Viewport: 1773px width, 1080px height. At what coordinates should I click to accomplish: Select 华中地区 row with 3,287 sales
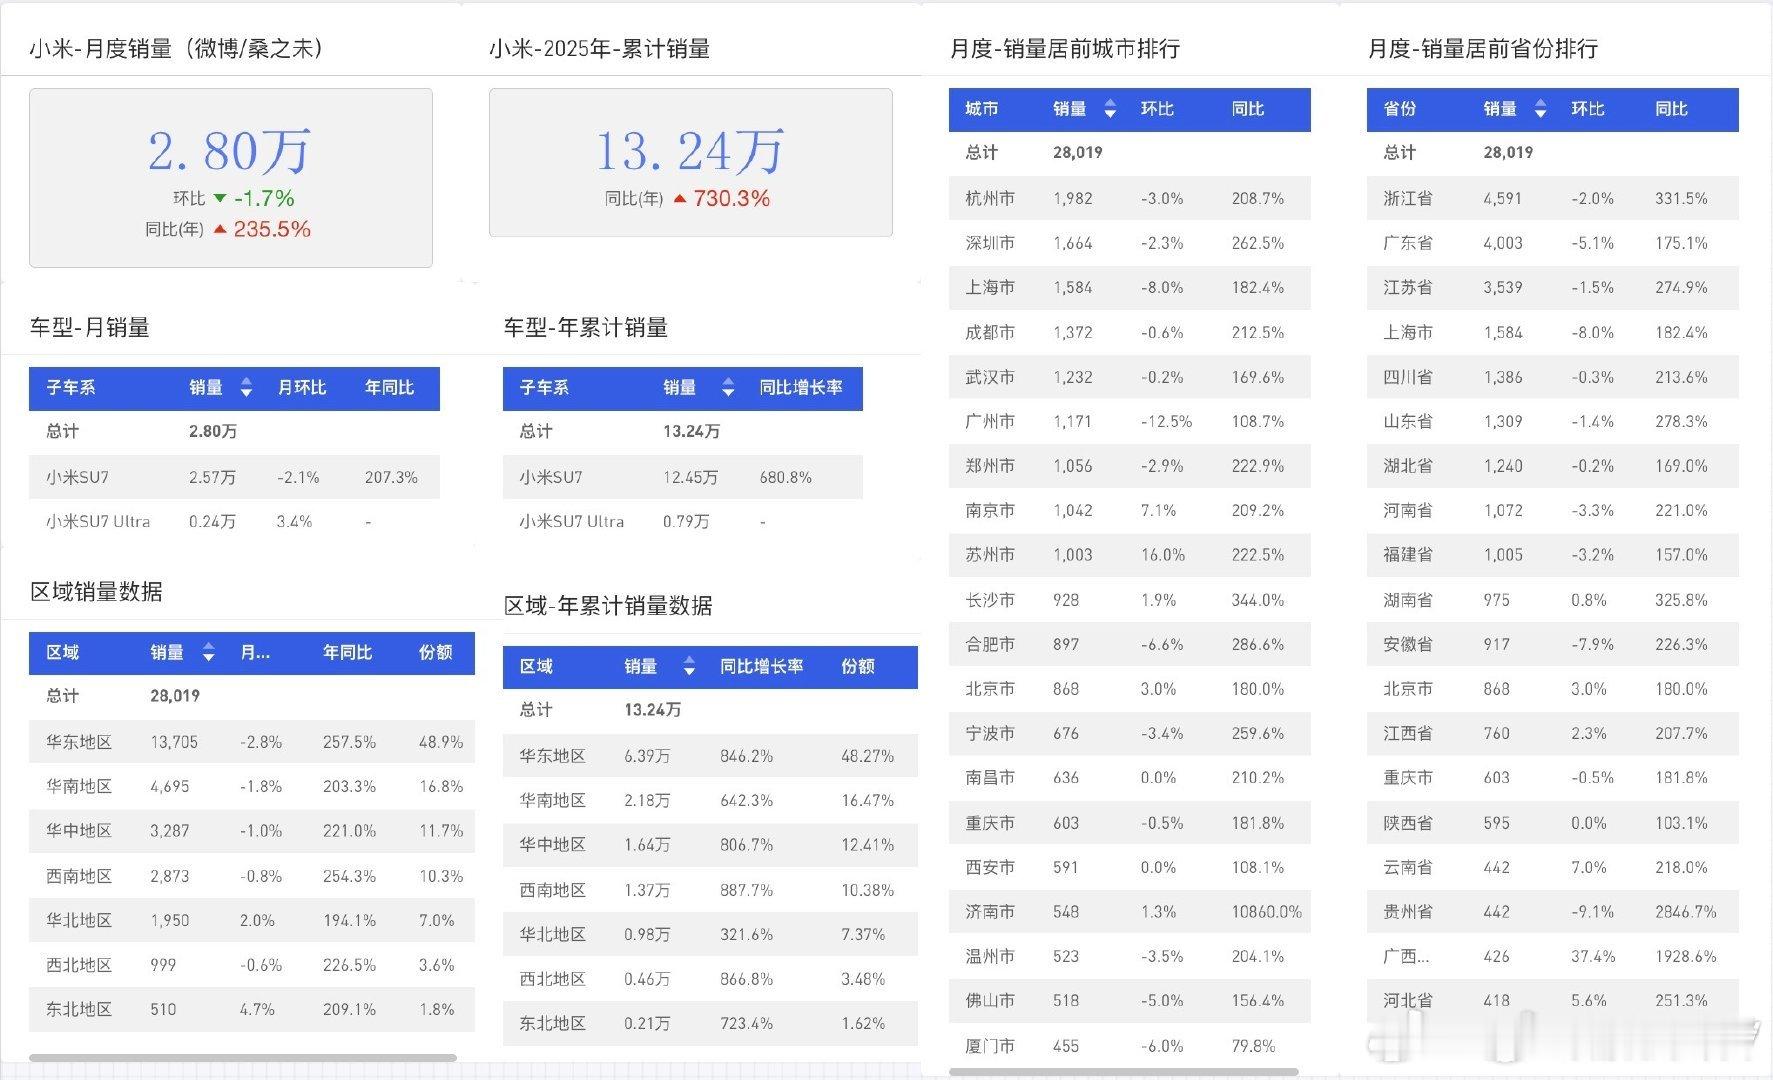252,831
